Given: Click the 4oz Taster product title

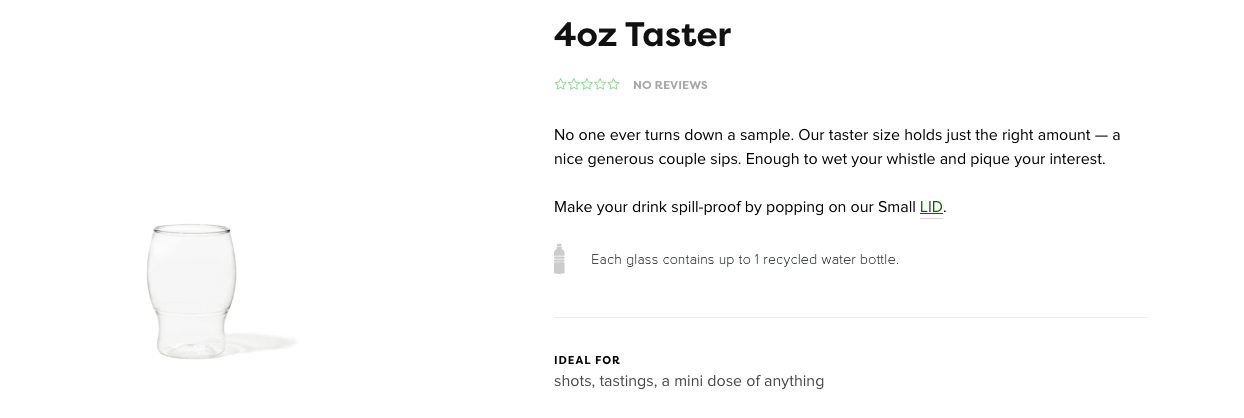Looking at the screenshot, I should click(642, 35).
